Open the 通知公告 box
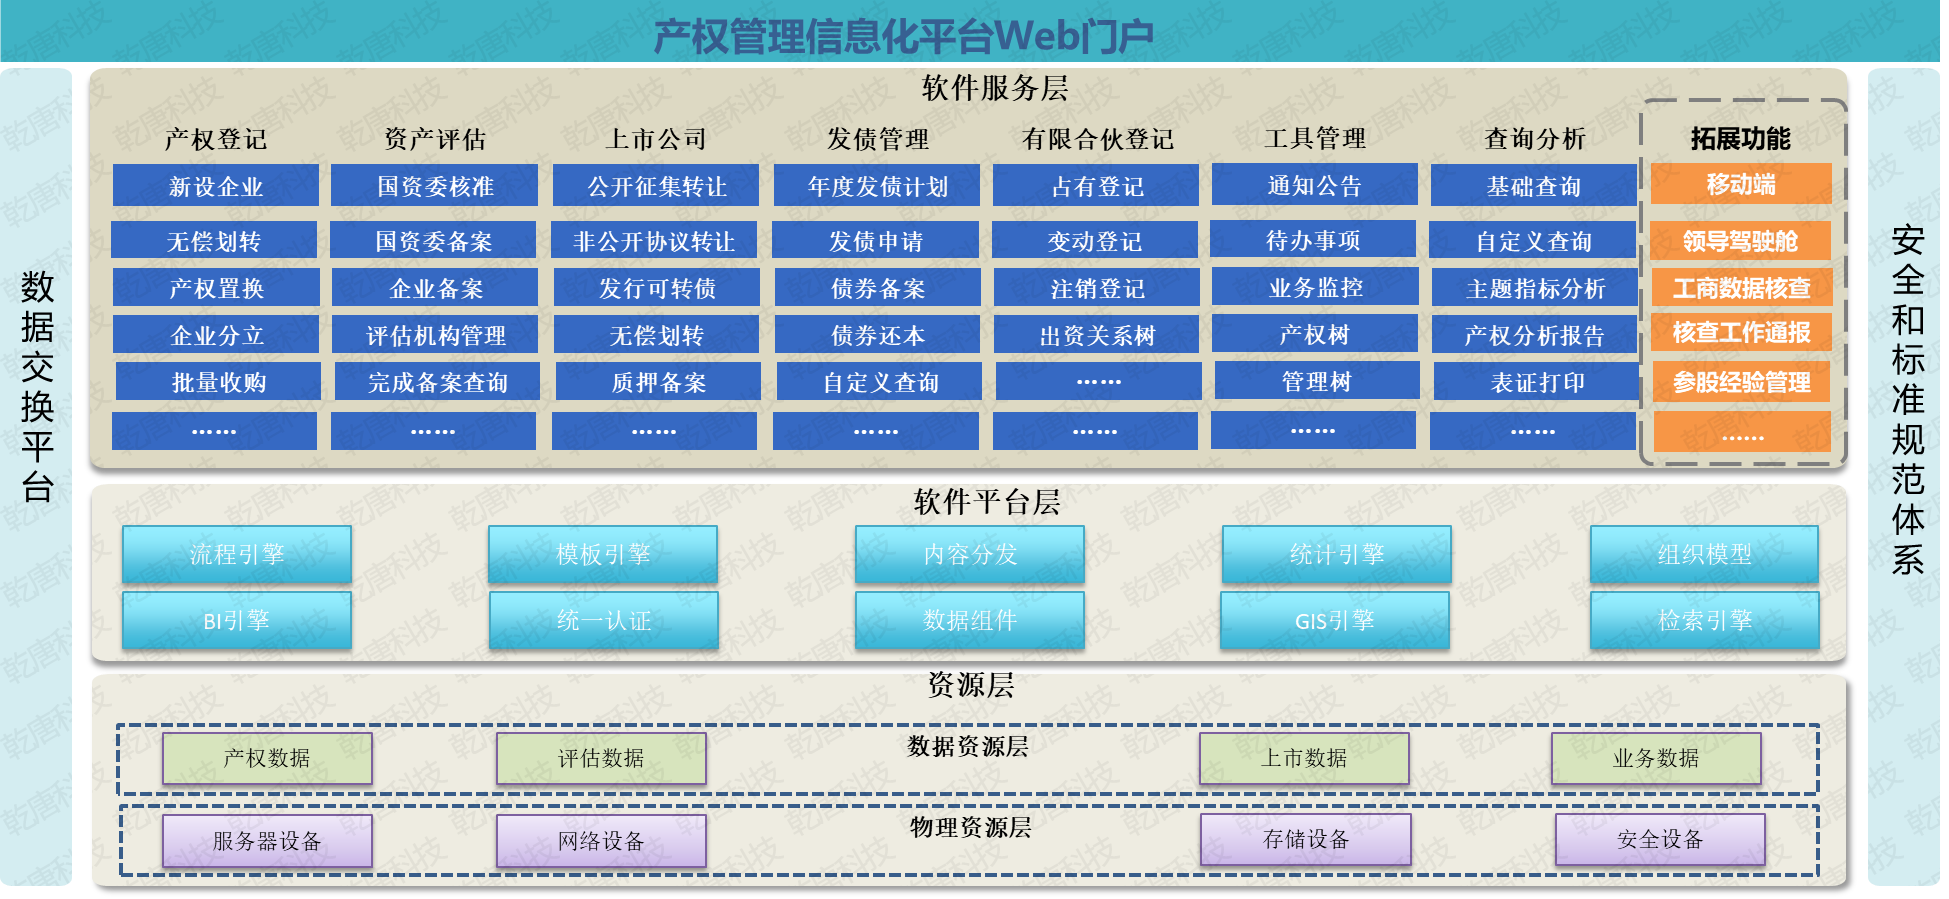The image size is (1949, 899). click(1315, 185)
